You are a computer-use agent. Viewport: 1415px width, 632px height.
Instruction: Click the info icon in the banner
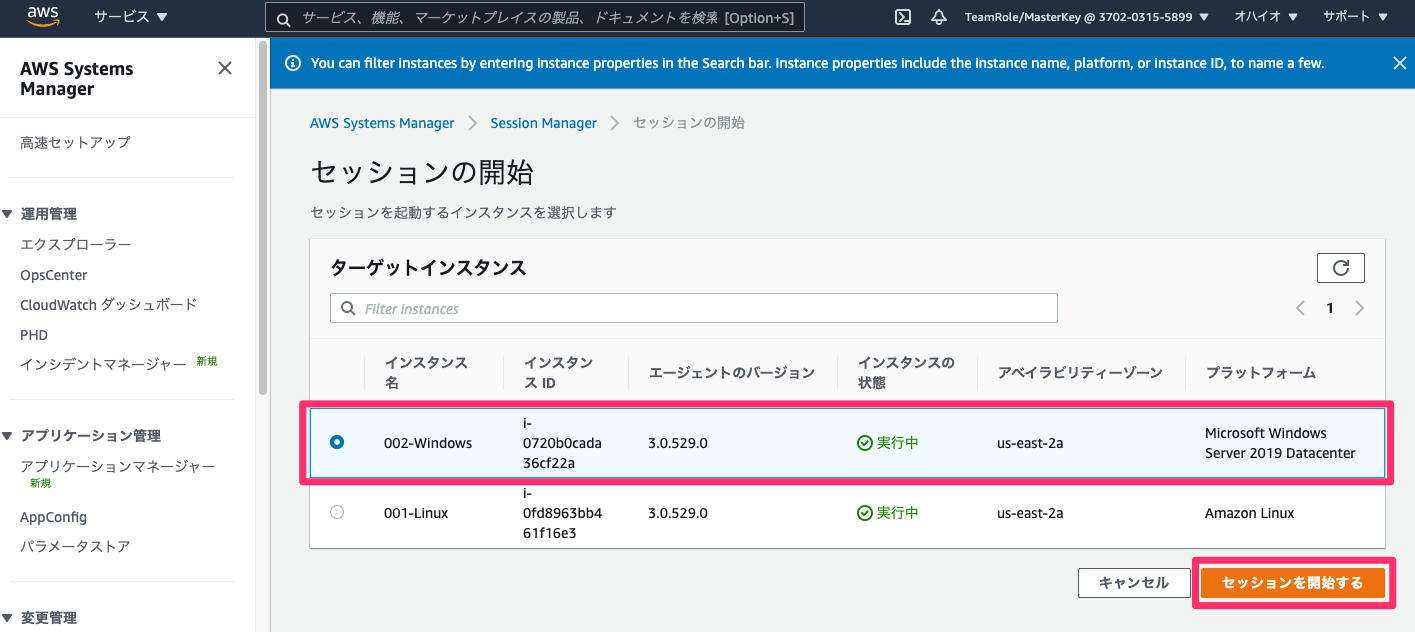[293, 63]
